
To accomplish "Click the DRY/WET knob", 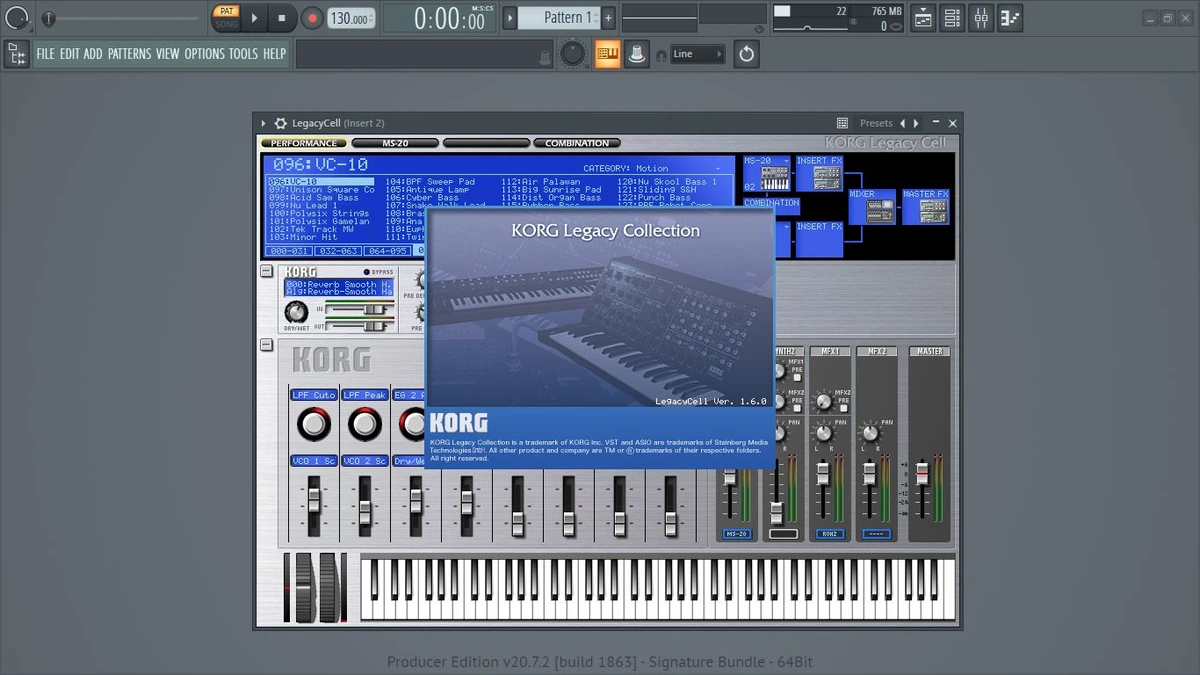I will (x=296, y=312).
